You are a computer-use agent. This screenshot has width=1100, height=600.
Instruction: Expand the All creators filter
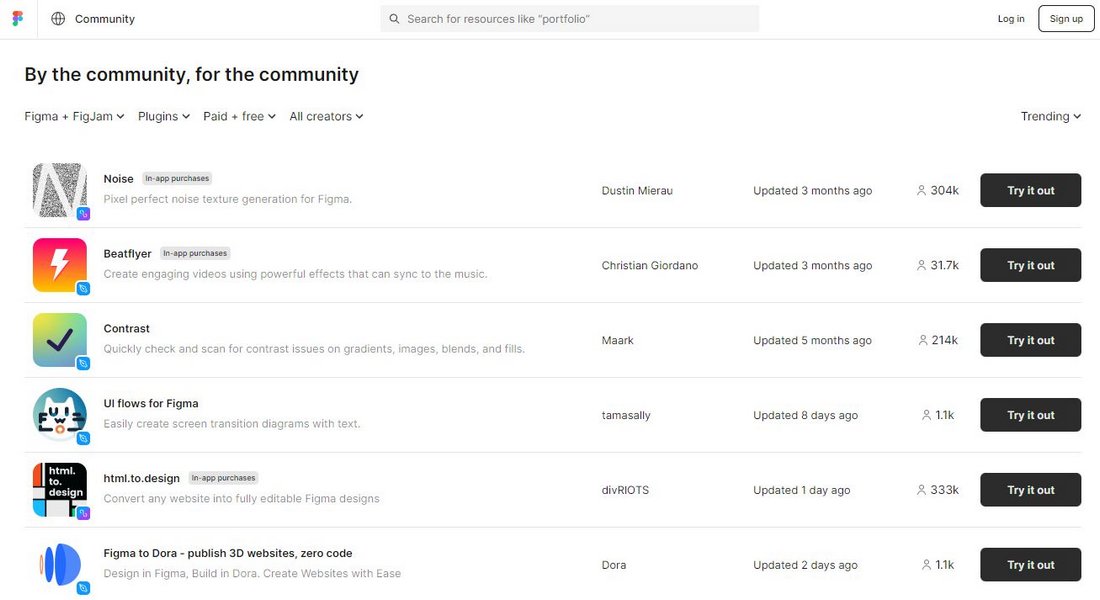[x=326, y=116]
